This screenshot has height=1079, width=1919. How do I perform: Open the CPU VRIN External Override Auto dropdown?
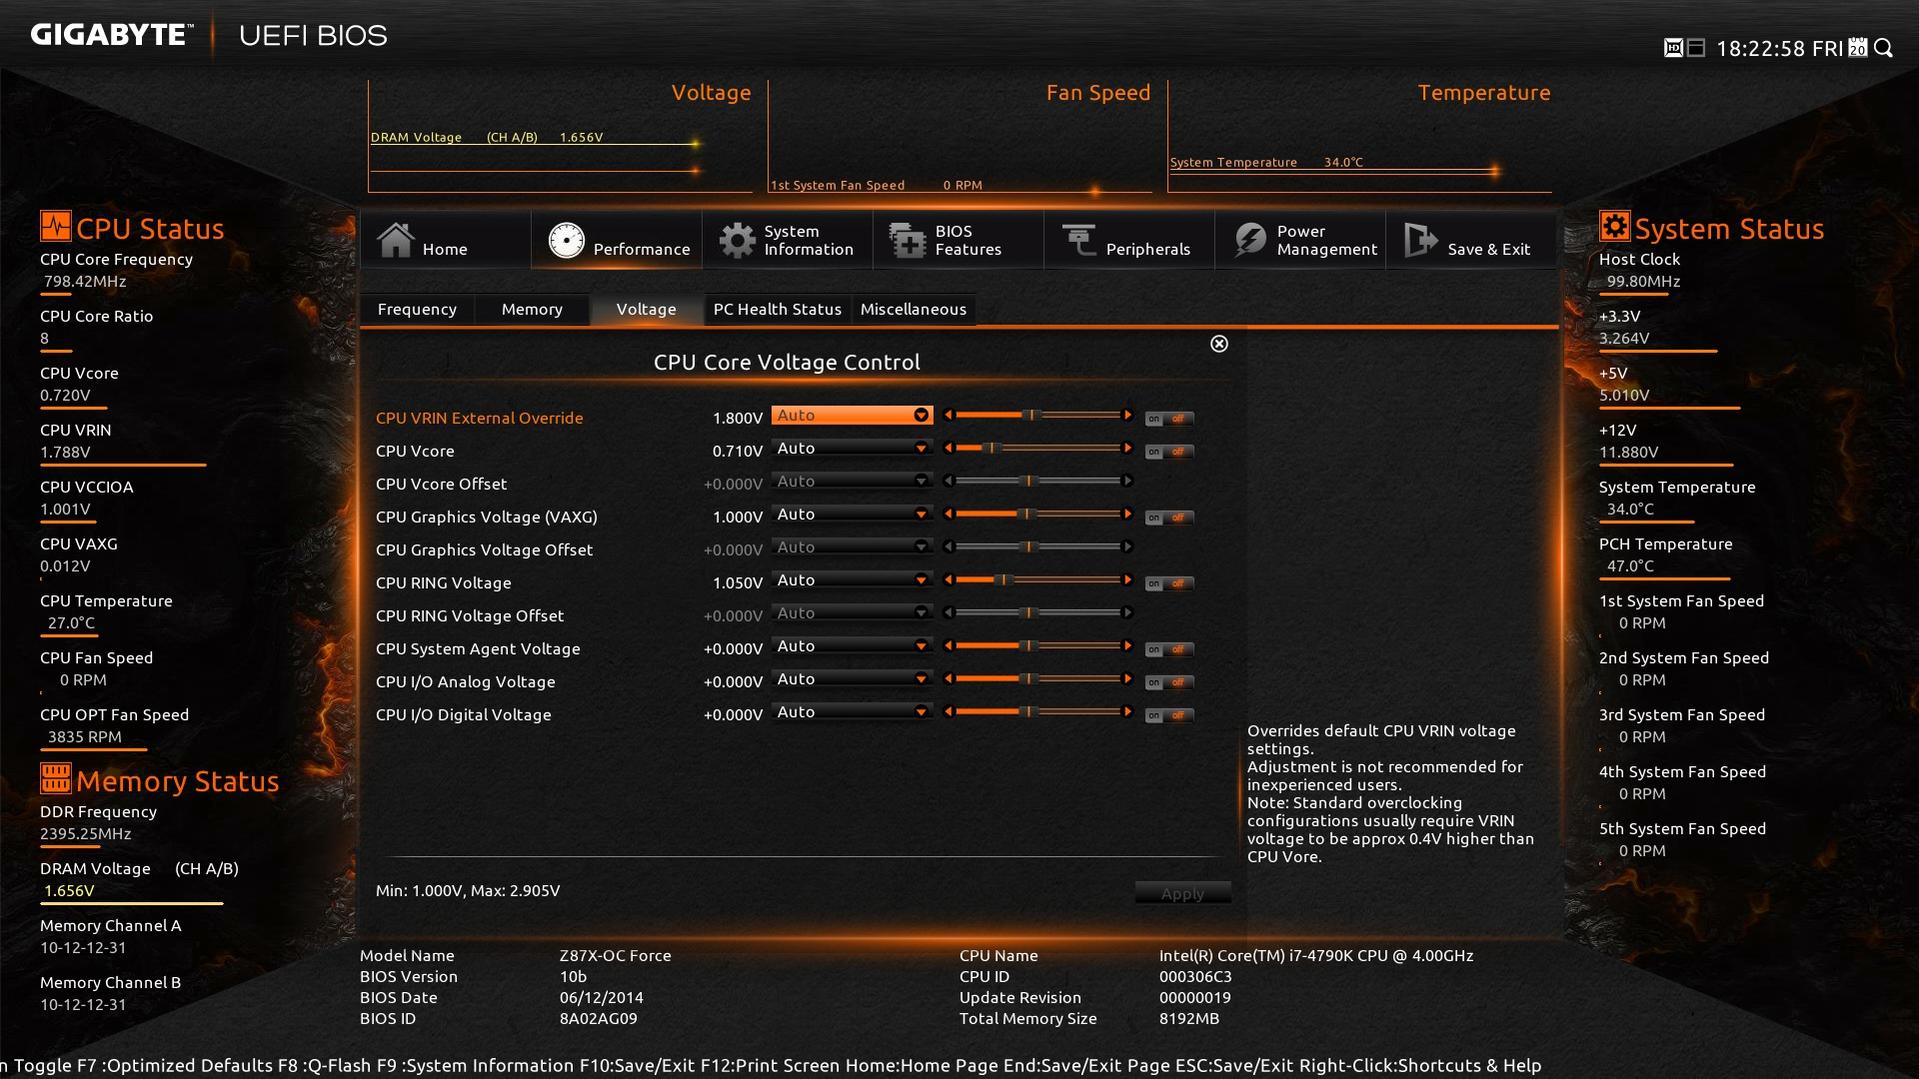pyautogui.click(x=852, y=415)
